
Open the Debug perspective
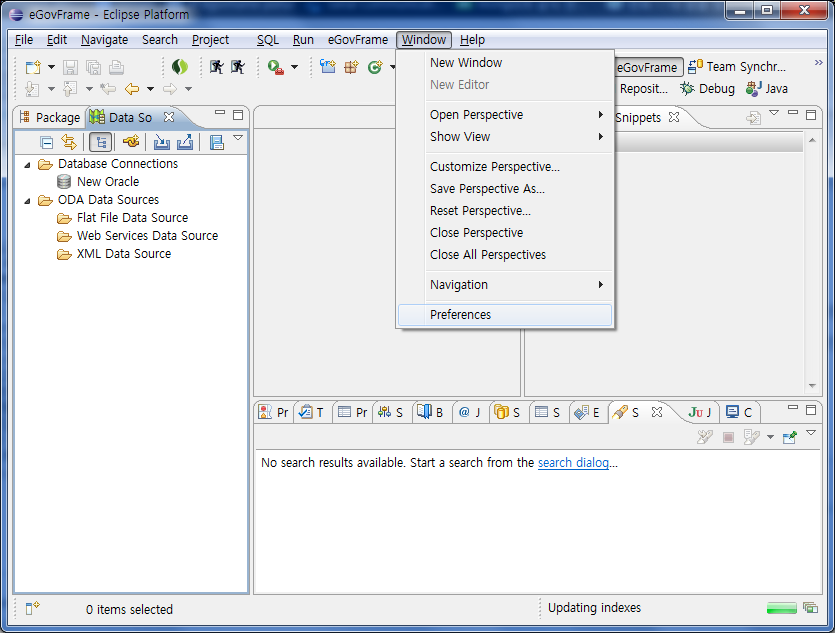[x=707, y=89]
